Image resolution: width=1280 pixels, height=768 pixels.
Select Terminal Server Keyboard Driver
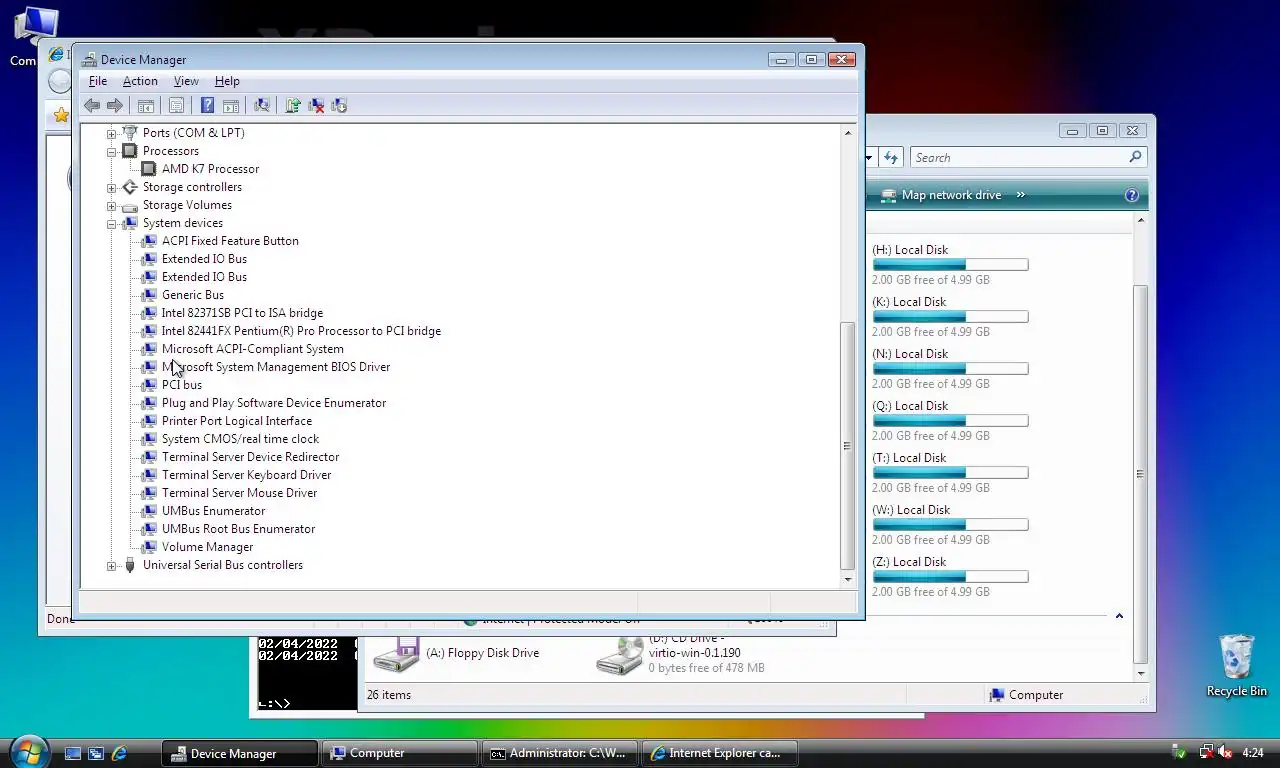246,475
